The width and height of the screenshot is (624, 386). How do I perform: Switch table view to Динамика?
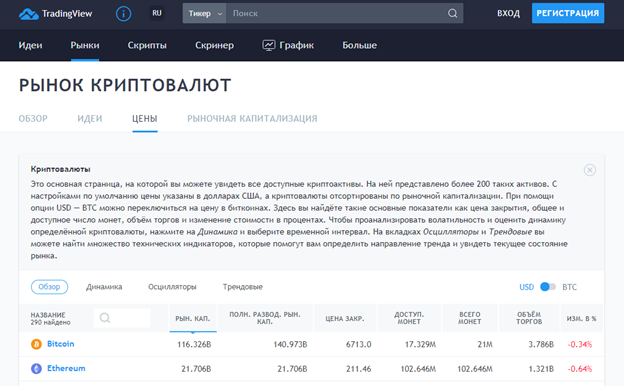point(104,287)
